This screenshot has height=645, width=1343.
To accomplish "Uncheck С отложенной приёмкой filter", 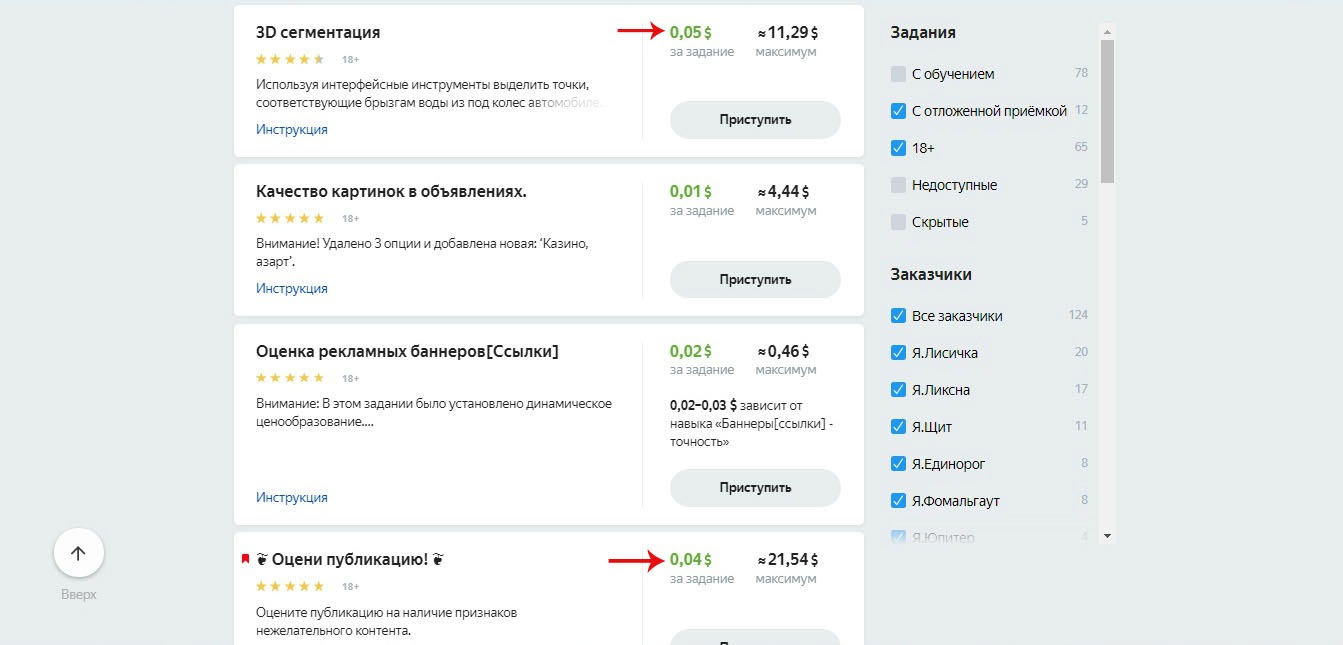I will 898,111.
